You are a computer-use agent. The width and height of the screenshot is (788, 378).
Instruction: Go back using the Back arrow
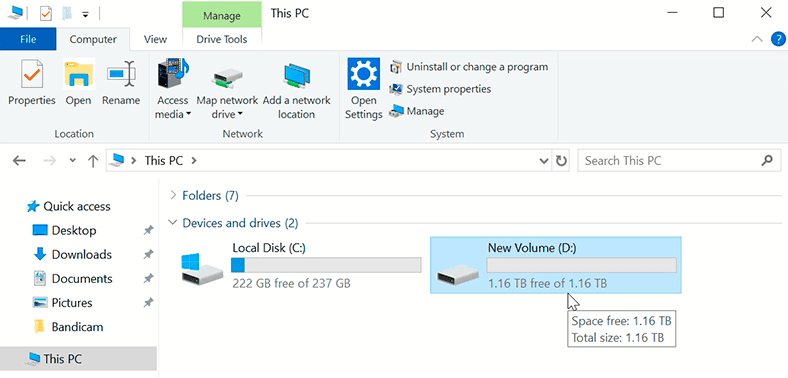pyautogui.click(x=19, y=161)
